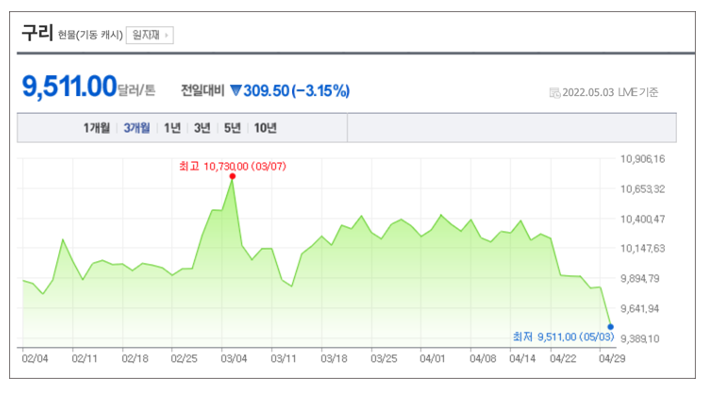Click the 04/01 x-axis date
This screenshot has height=394, width=708.
[433, 359]
